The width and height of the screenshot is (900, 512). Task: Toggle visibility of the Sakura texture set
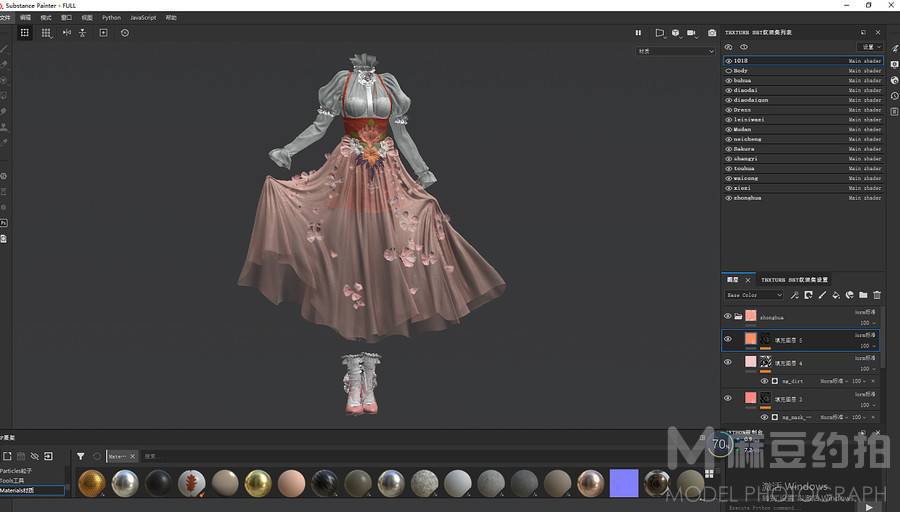pos(728,149)
